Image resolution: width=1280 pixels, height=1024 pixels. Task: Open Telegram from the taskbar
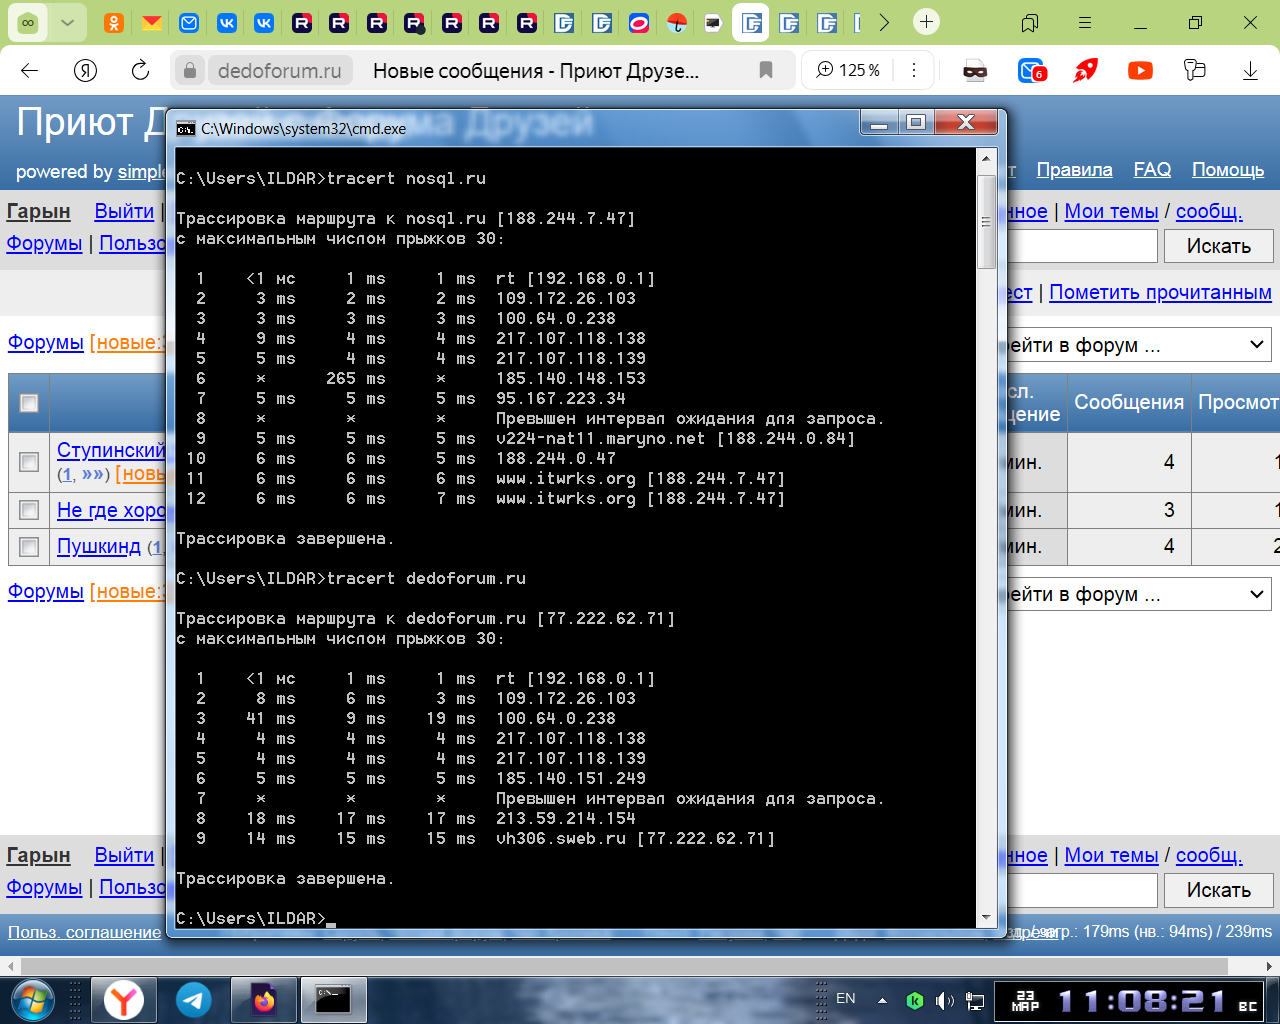click(194, 1000)
